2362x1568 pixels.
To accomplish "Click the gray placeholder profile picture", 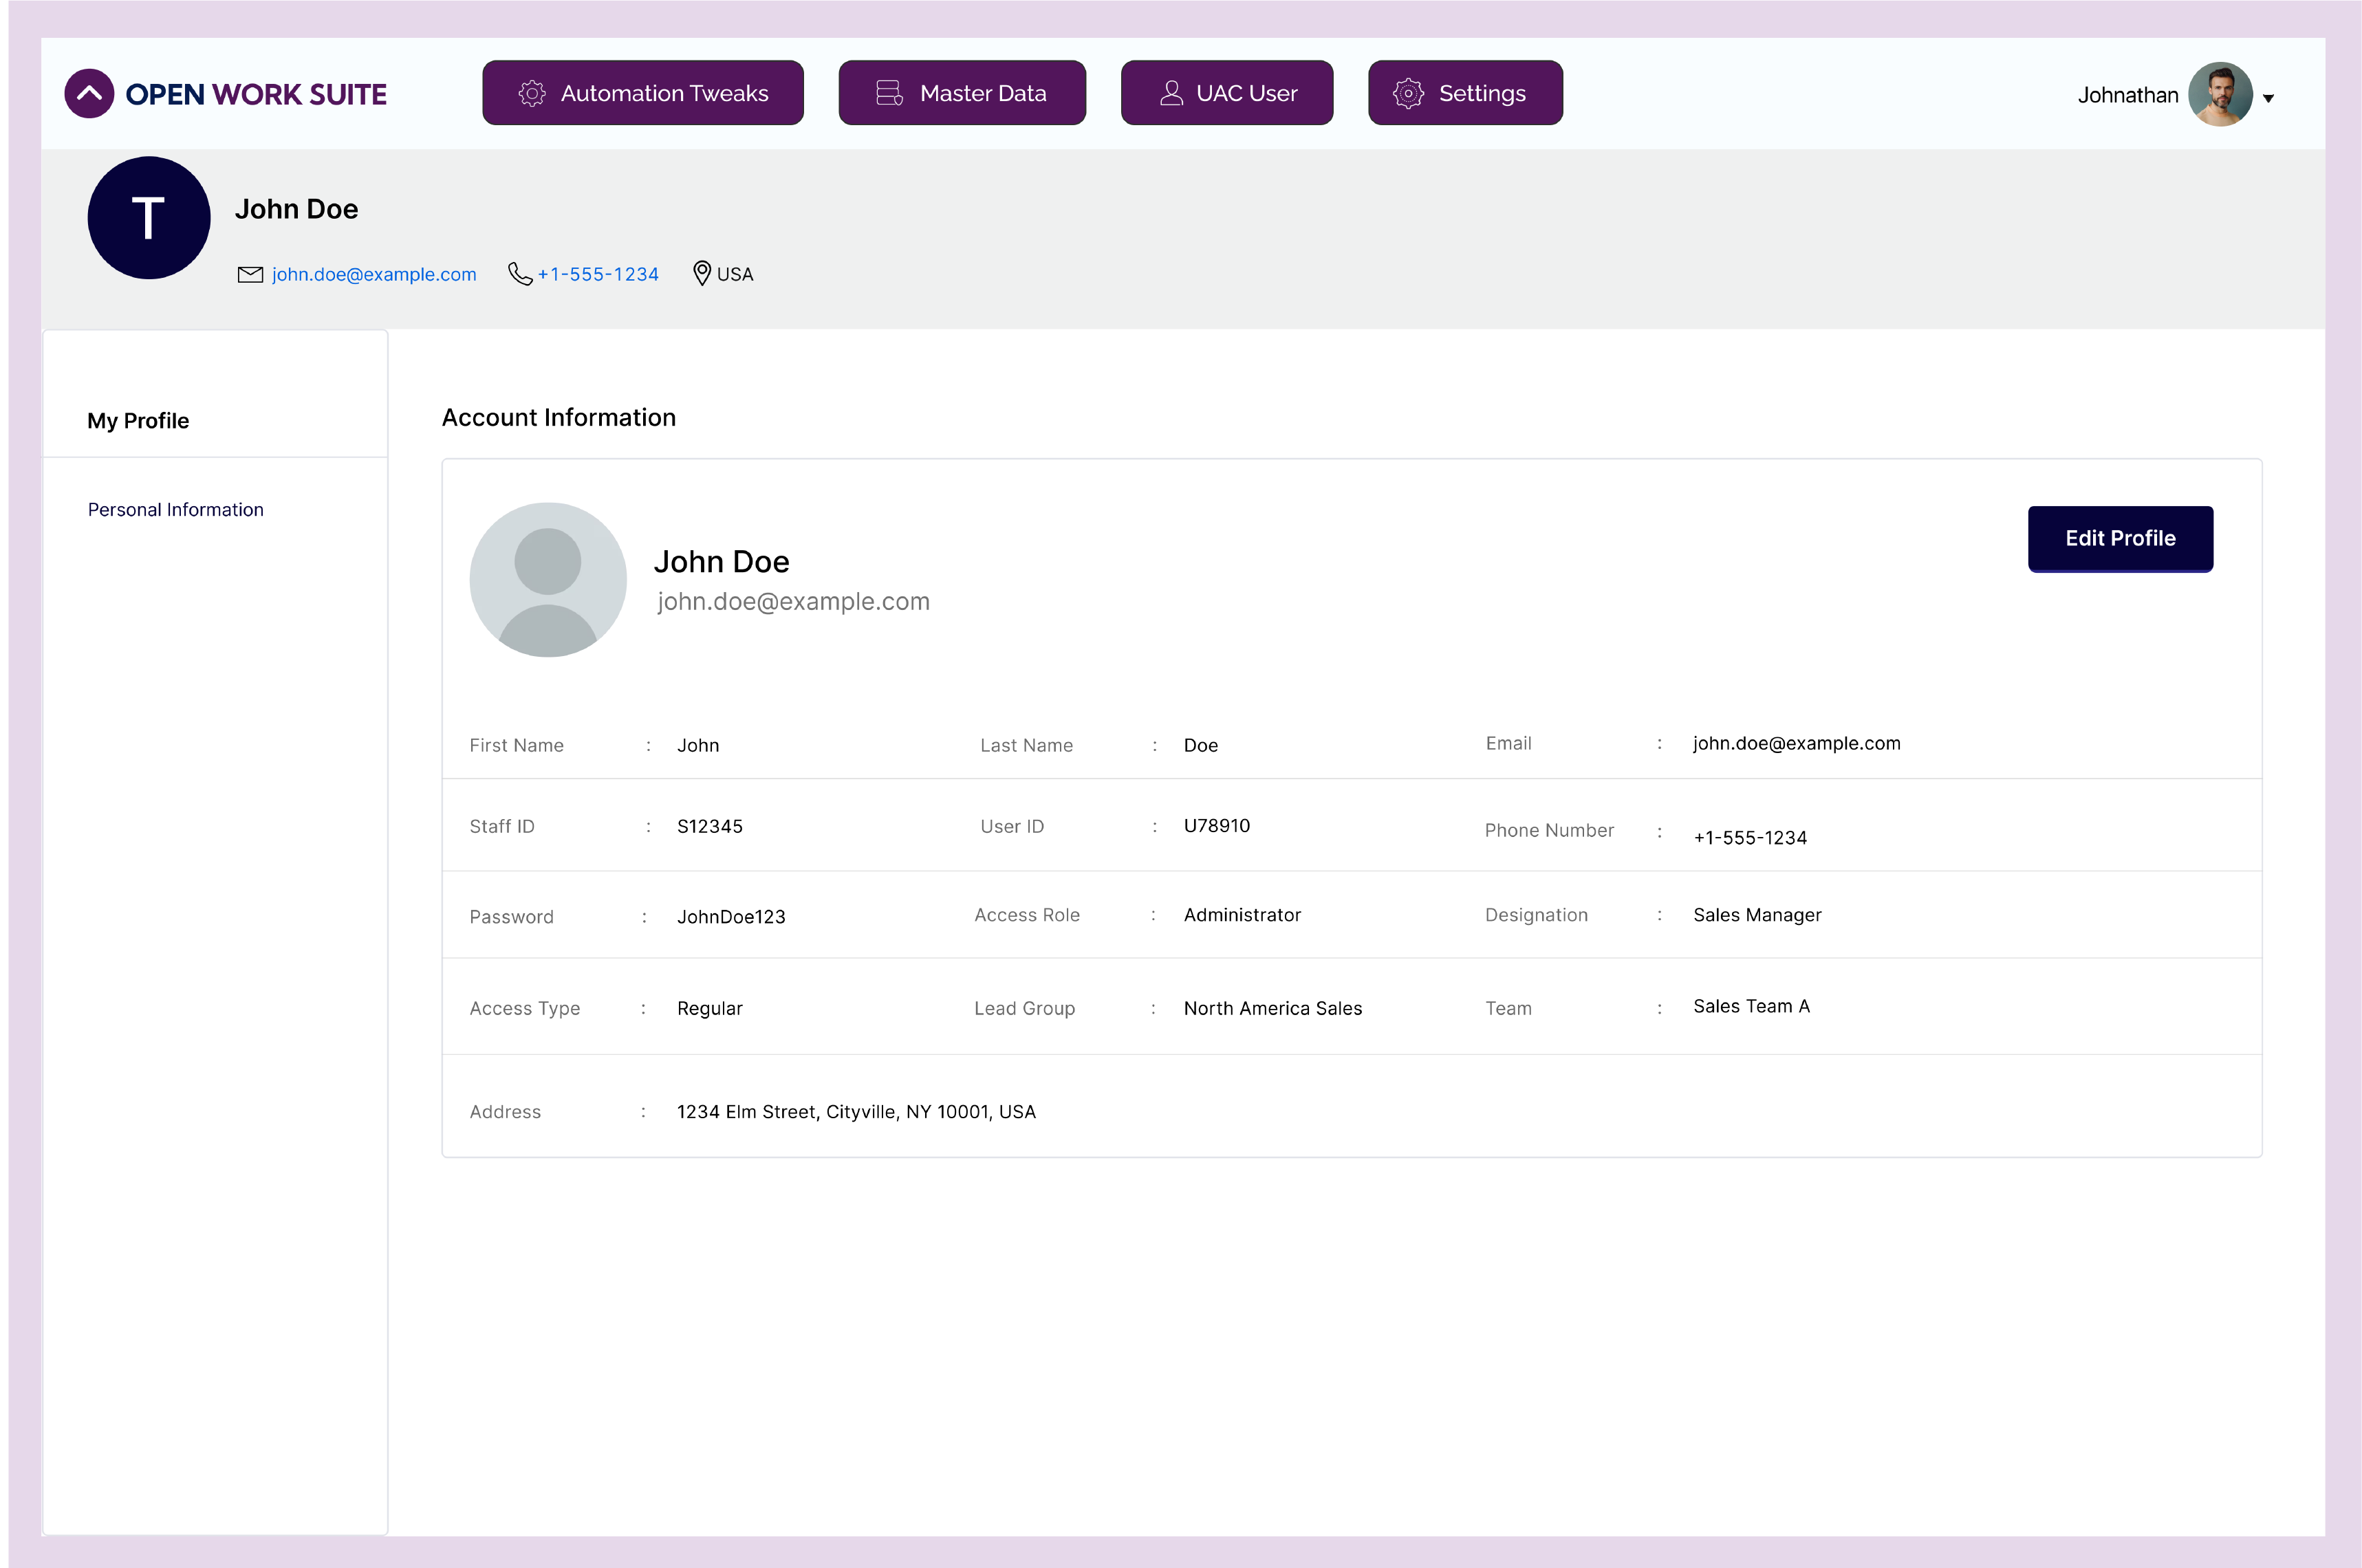I will pos(548,580).
